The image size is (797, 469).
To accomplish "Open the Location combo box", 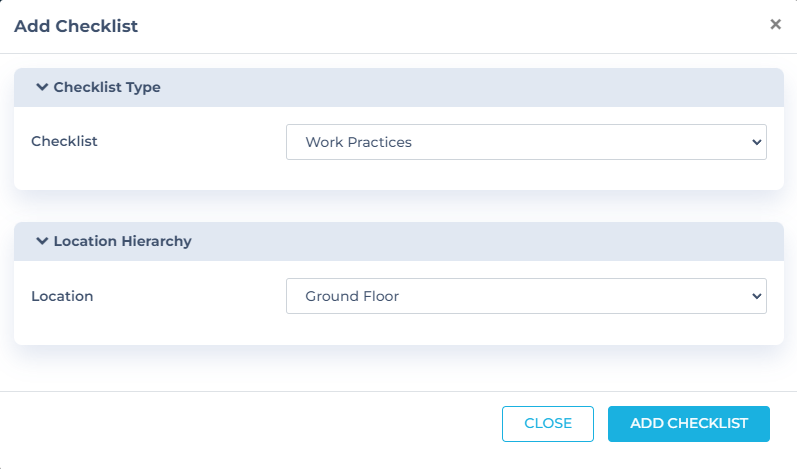I will tap(526, 296).
